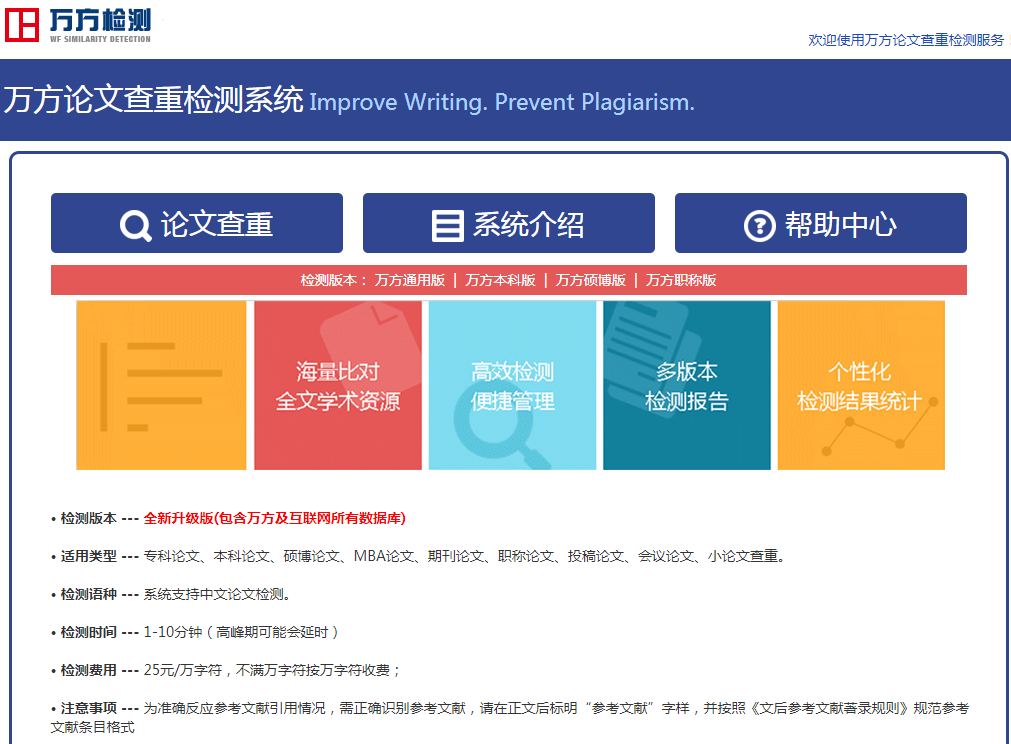Screen dimensions: 1011x744
Task: Click the question mark icon in 帮助中心 button
Action: [760, 226]
